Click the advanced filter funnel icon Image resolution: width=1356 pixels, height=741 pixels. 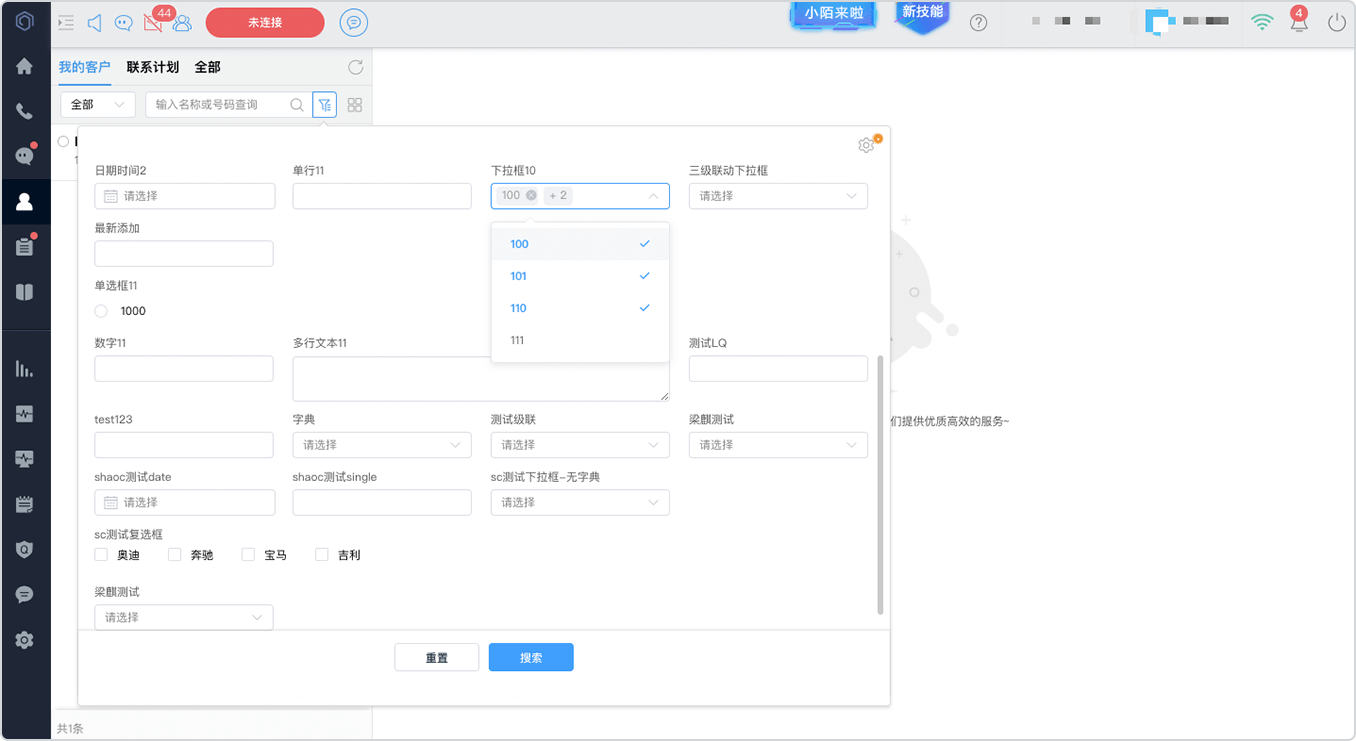pyautogui.click(x=324, y=104)
